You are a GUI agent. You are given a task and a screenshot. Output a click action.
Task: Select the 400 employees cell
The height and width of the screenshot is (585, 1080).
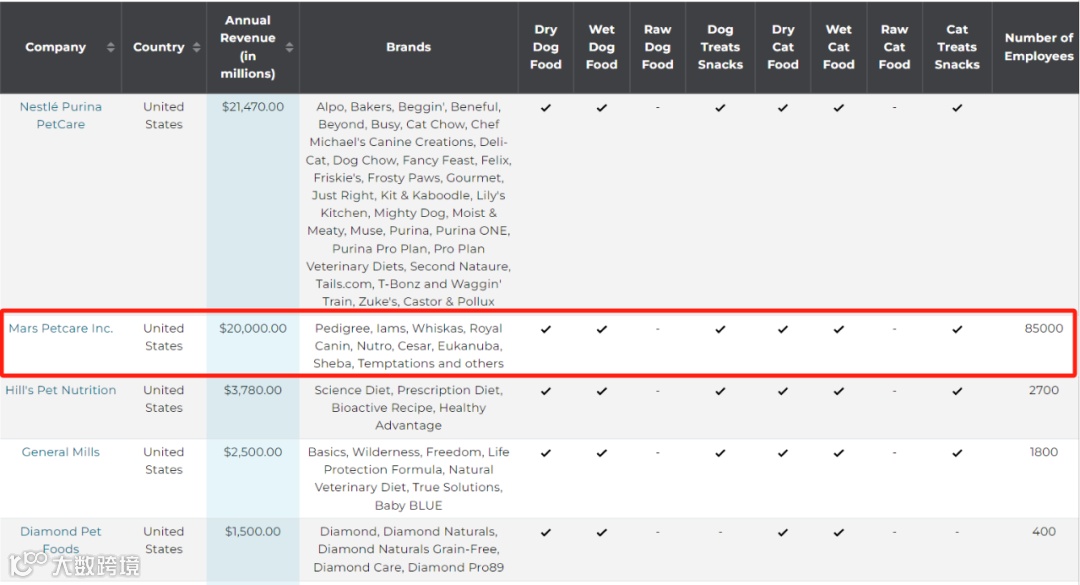1043,531
